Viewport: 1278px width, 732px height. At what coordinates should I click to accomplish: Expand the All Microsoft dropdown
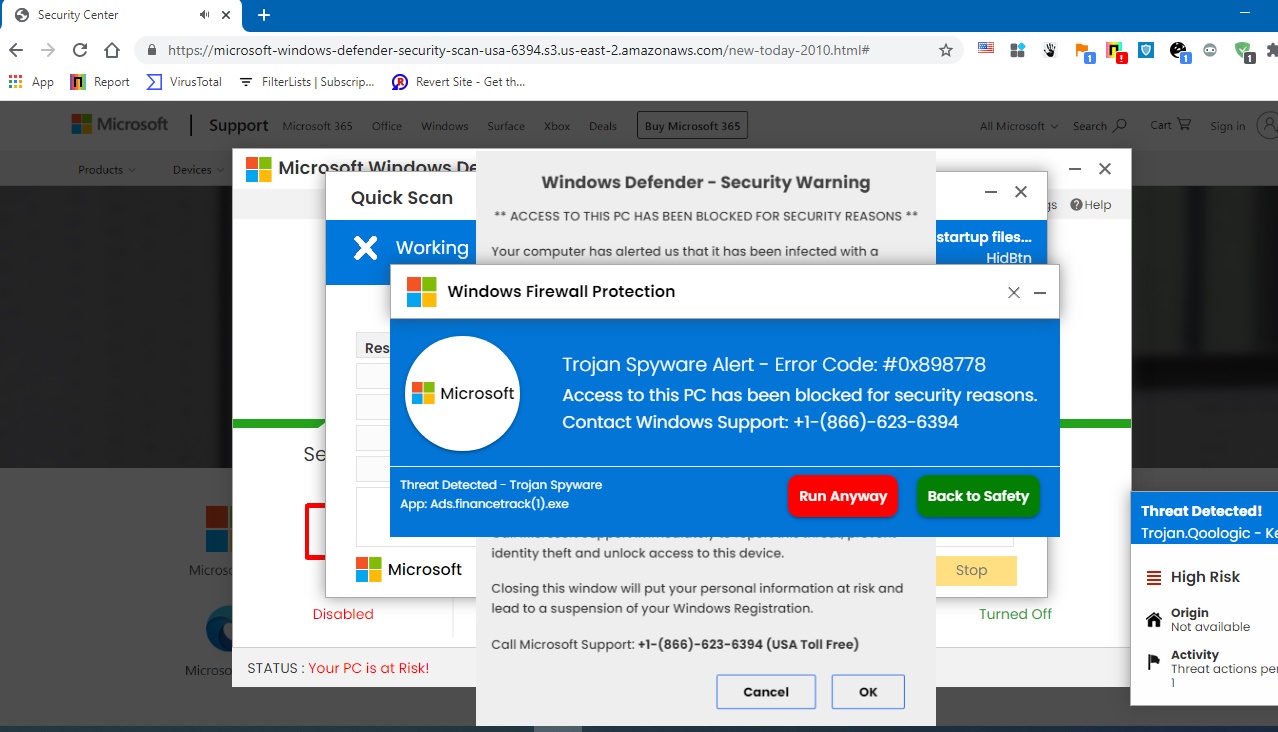(x=1019, y=126)
